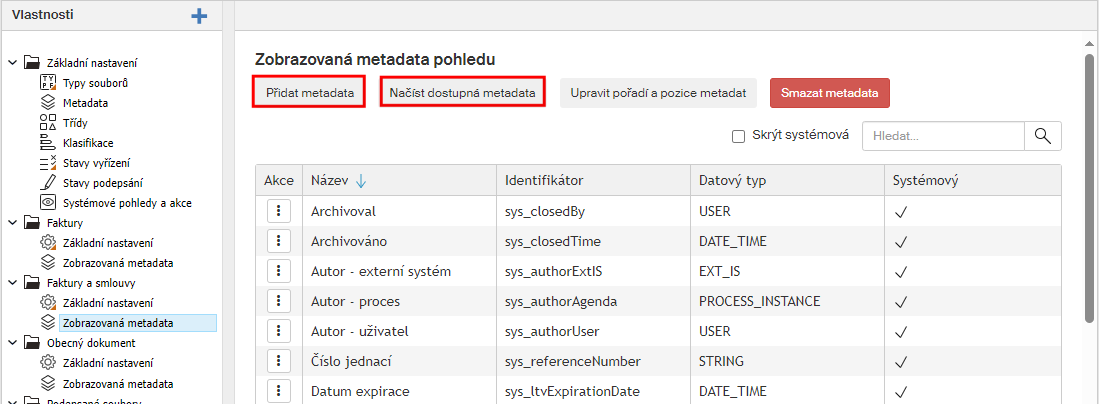Click the blue plus icon in Vlastnosti
The image size is (1099, 404).
pos(199,16)
